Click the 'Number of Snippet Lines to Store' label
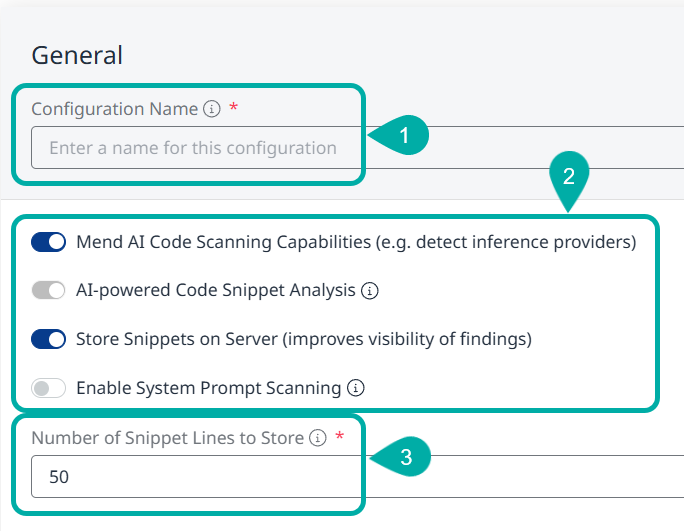Image resolution: width=684 pixels, height=531 pixels. 167,438
